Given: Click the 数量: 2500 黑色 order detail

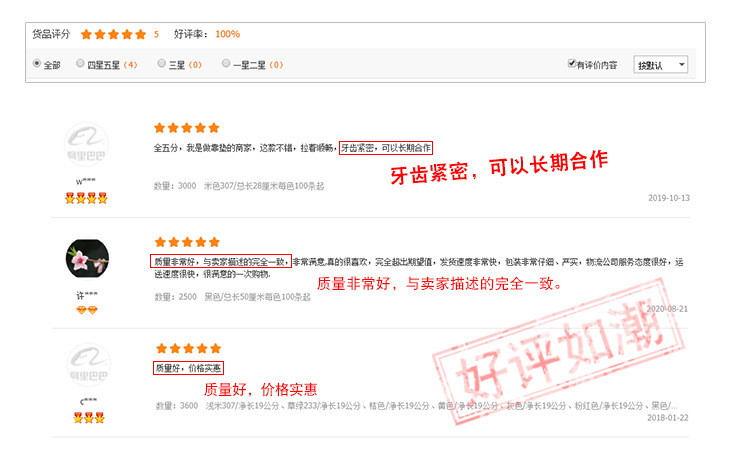Looking at the screenshot, I should click(232, 297).
